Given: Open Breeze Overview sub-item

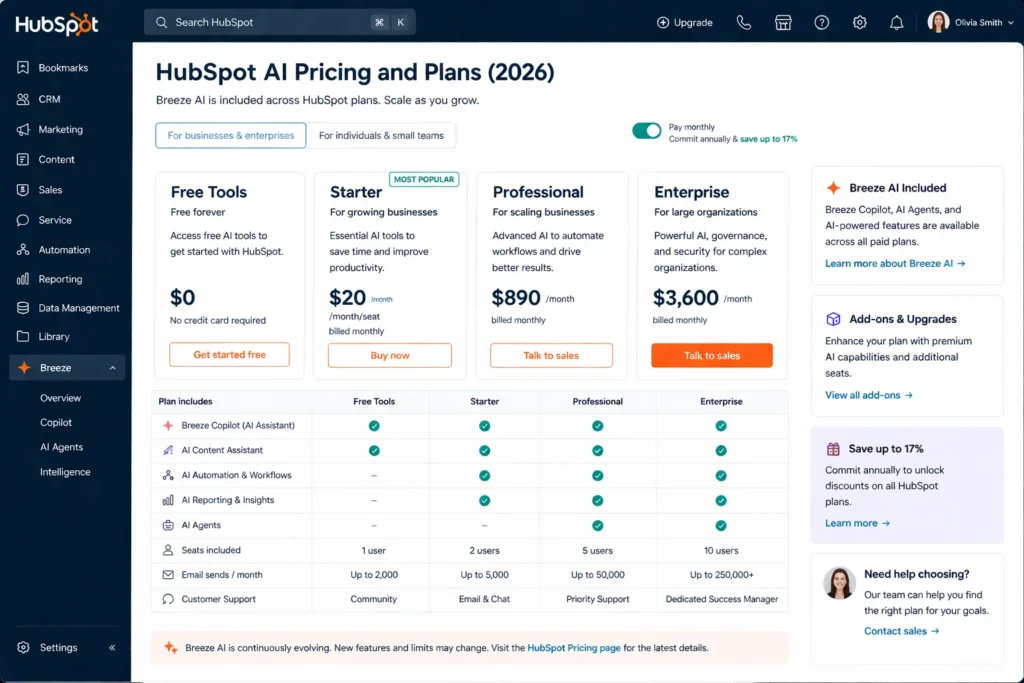Looking at the screenshot, I should tap(60, 398).
